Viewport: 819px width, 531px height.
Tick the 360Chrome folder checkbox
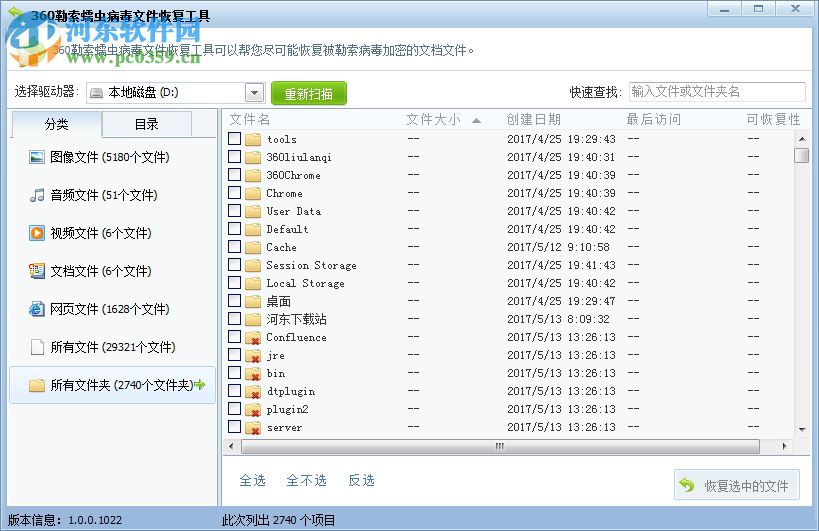coord(235,174)
